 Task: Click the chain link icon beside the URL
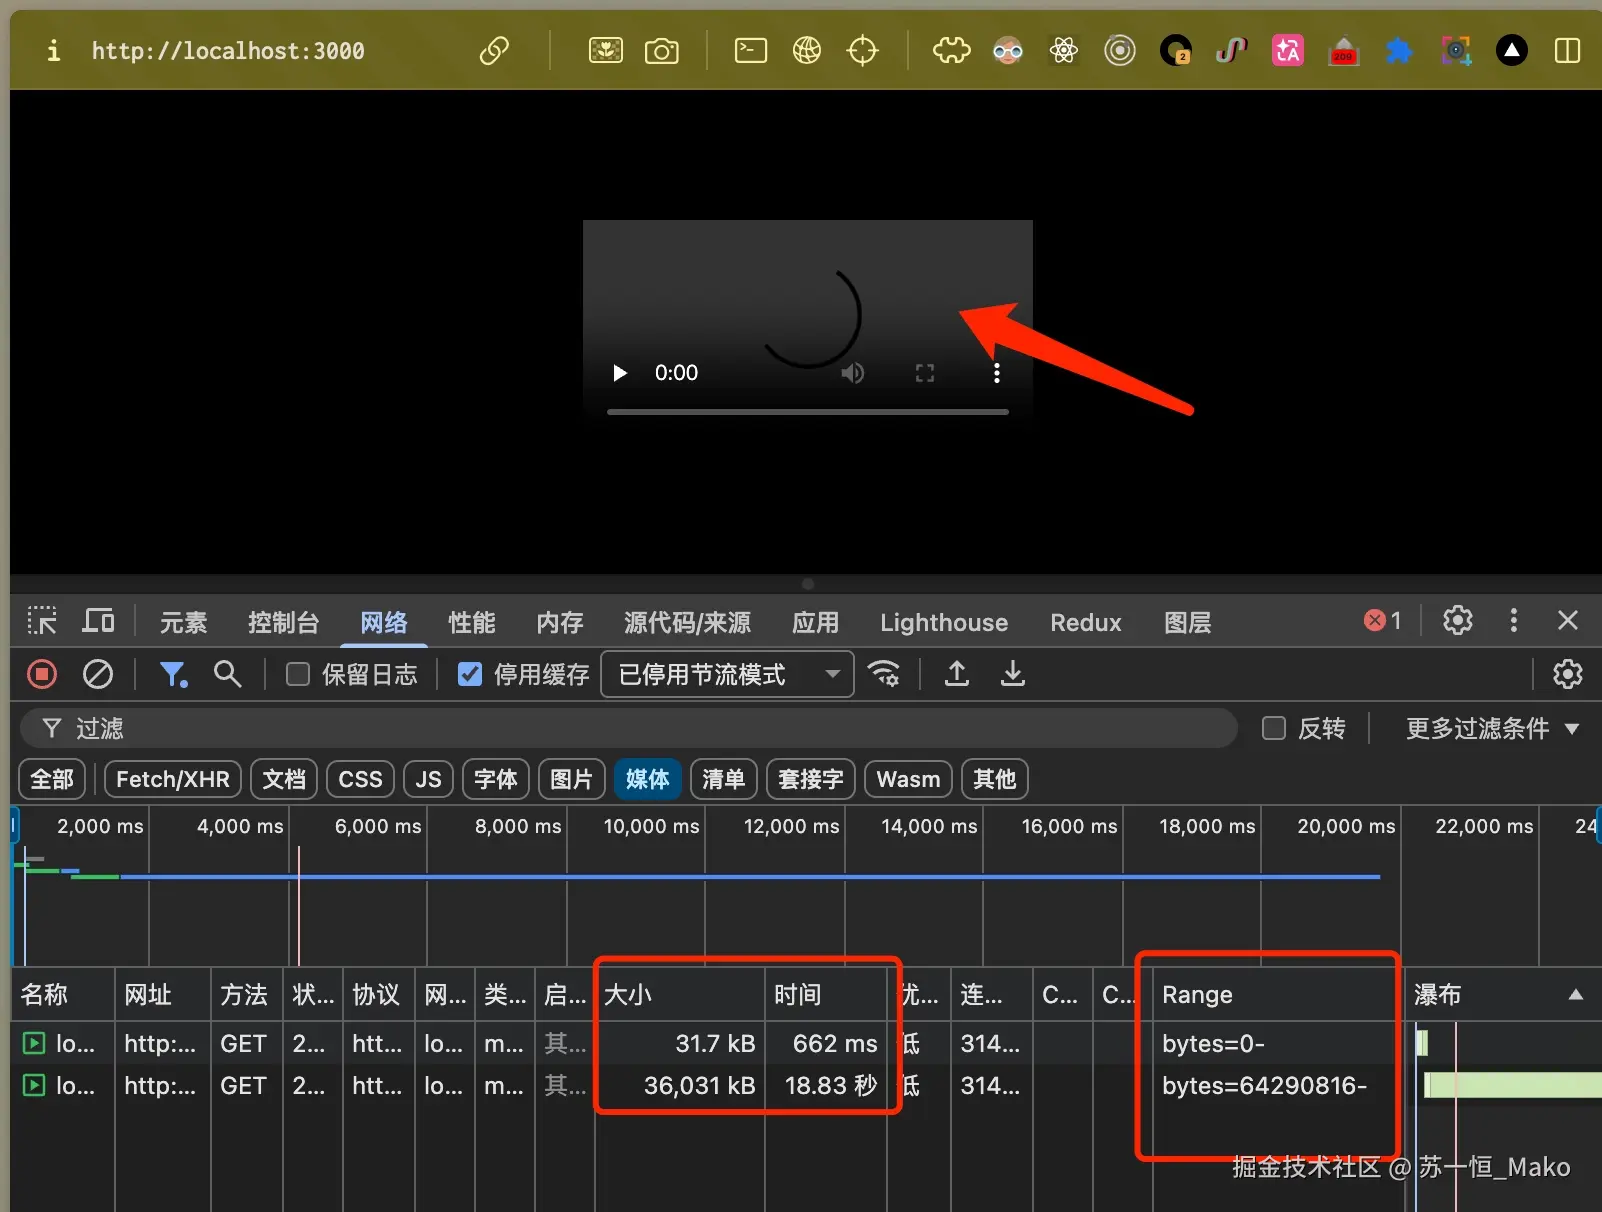pyautogui.click(x=494, y=50)
